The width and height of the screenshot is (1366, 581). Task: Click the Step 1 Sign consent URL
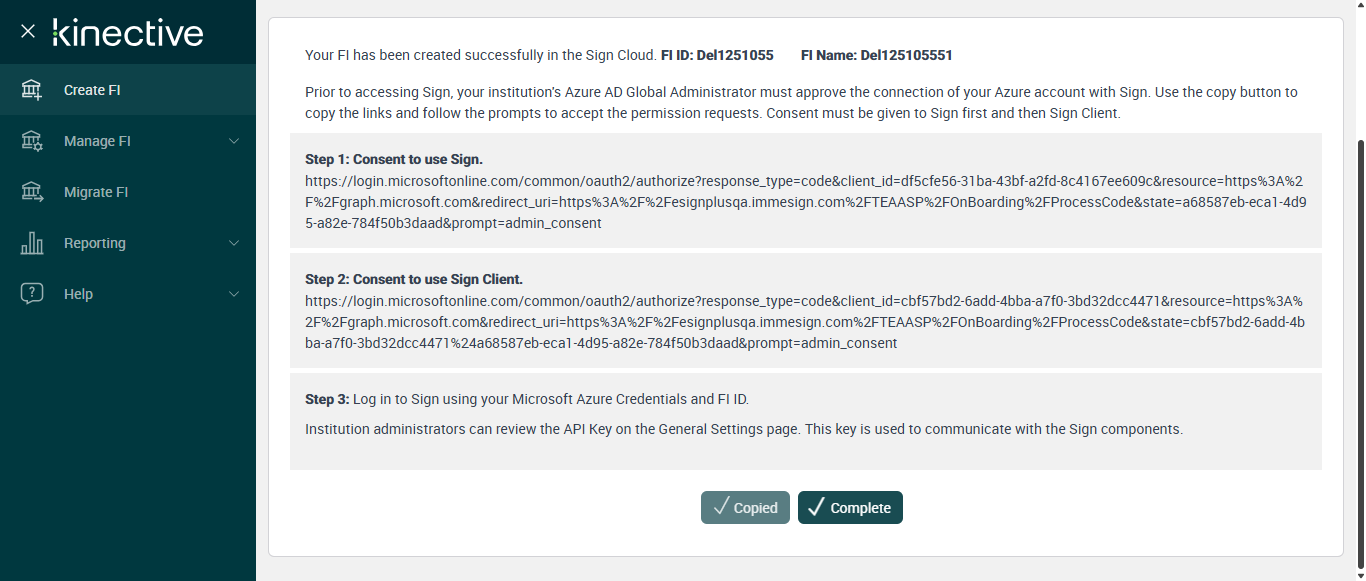click(x=804, y=202)
